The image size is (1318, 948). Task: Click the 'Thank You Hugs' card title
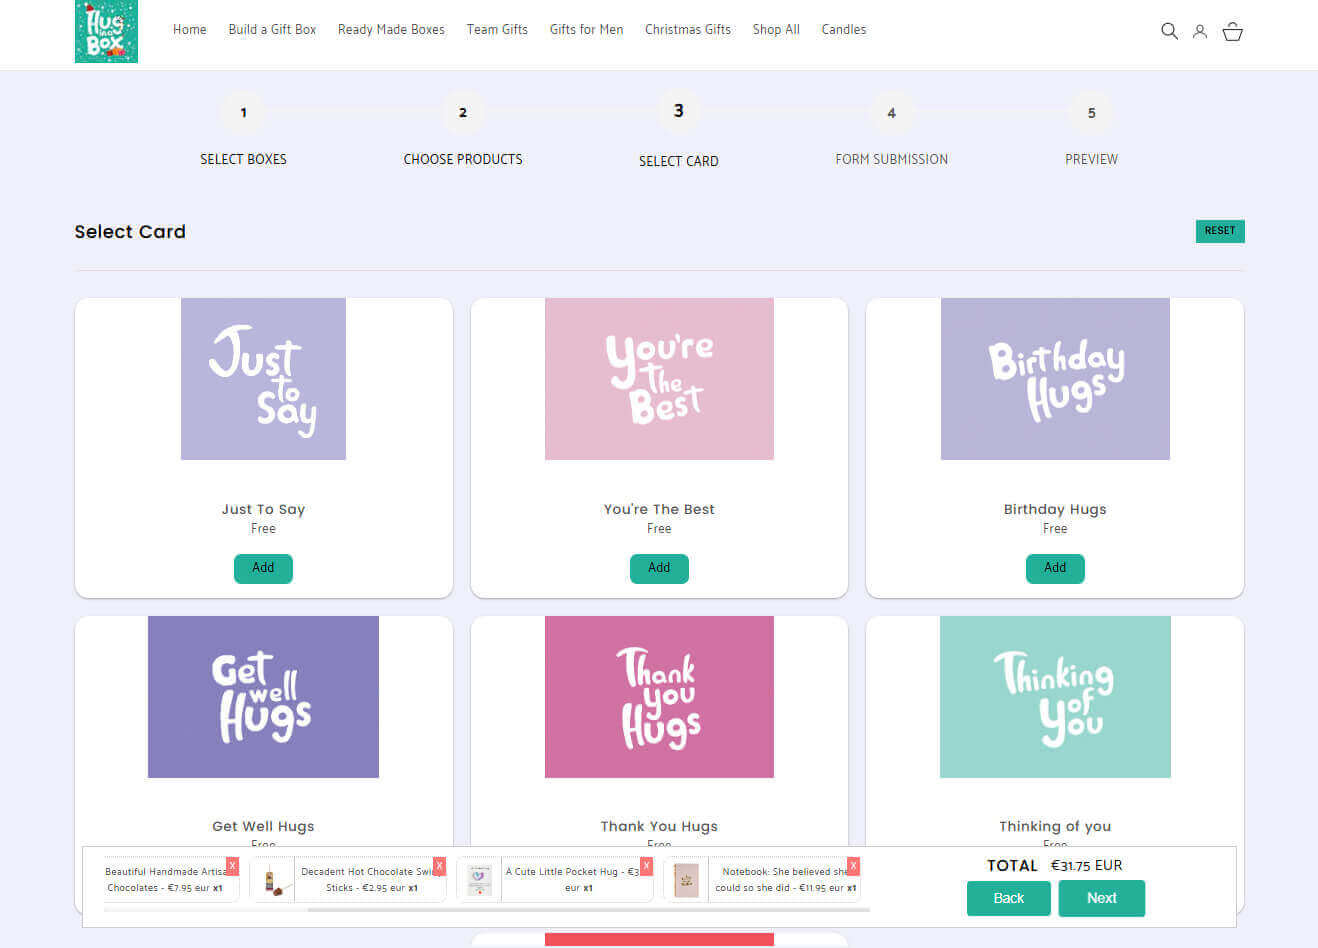659,826
